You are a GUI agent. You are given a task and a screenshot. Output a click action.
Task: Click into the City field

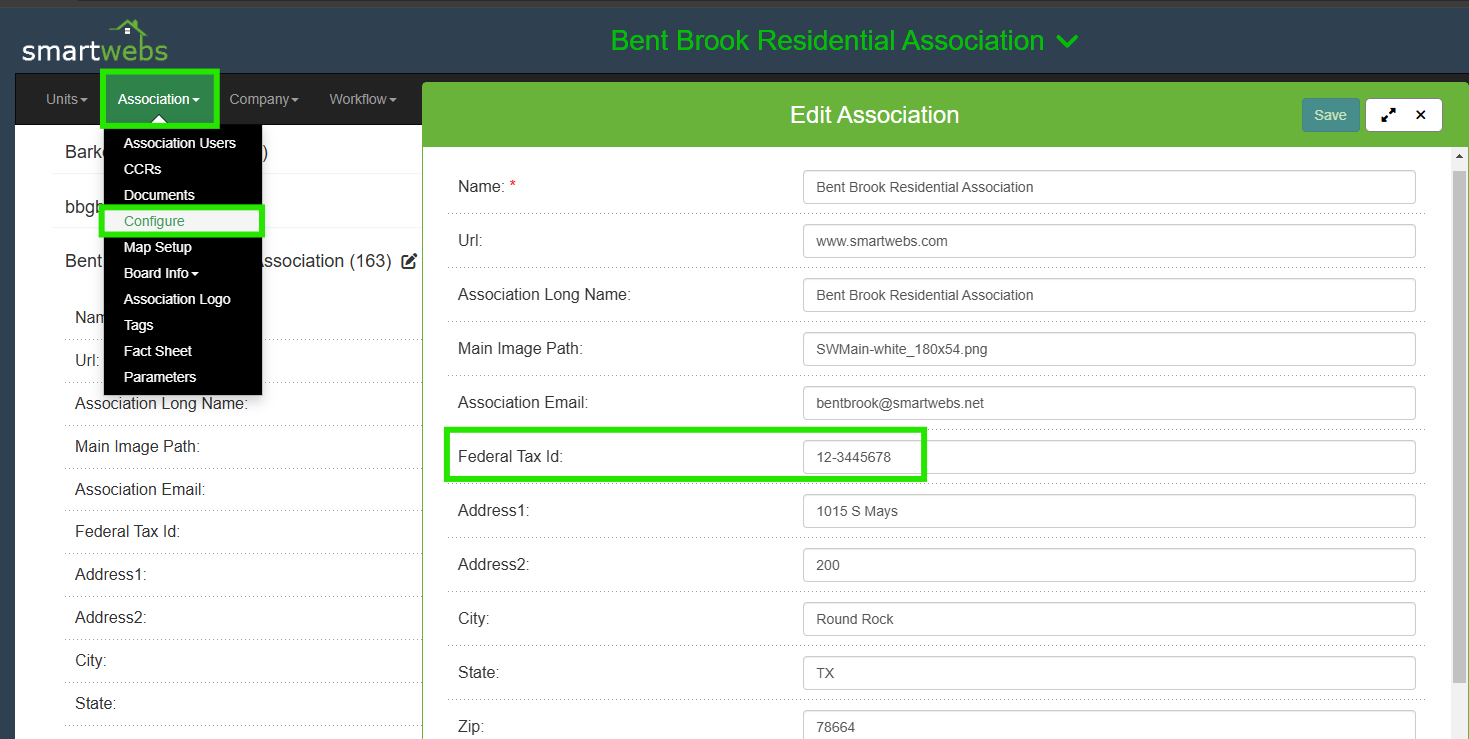[x=1108, y=619]
